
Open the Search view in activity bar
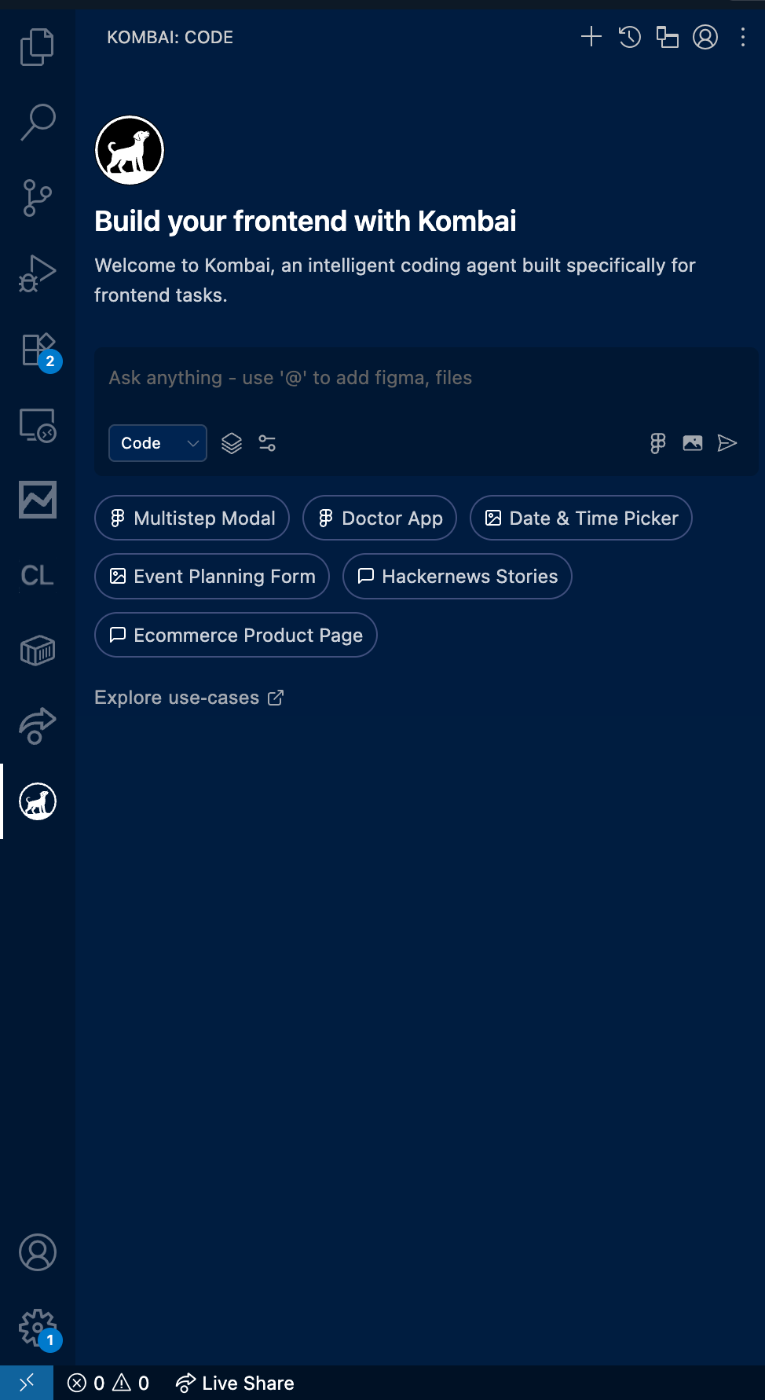click(x=37, y=122)
